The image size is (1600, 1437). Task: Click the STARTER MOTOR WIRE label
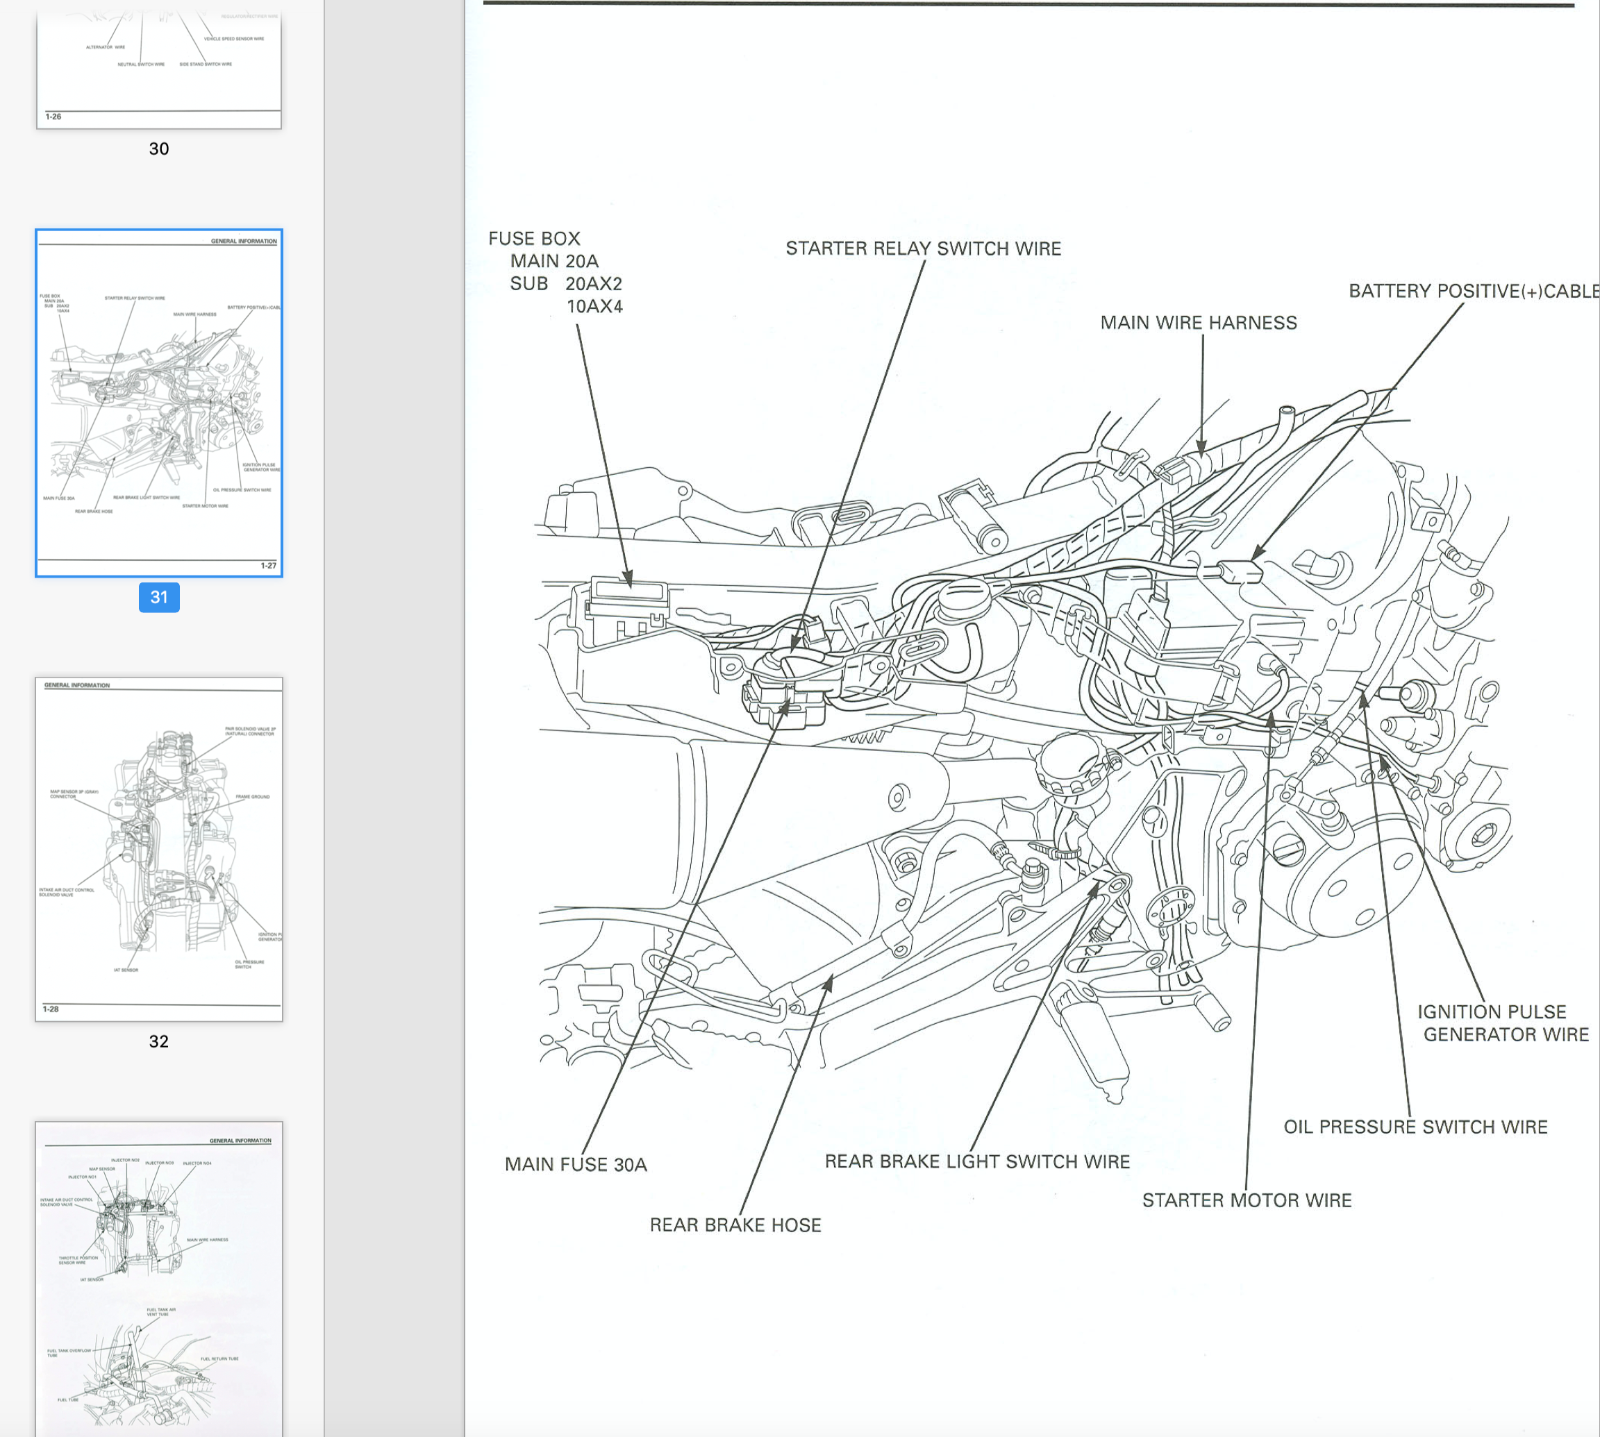(1246, 1200)
